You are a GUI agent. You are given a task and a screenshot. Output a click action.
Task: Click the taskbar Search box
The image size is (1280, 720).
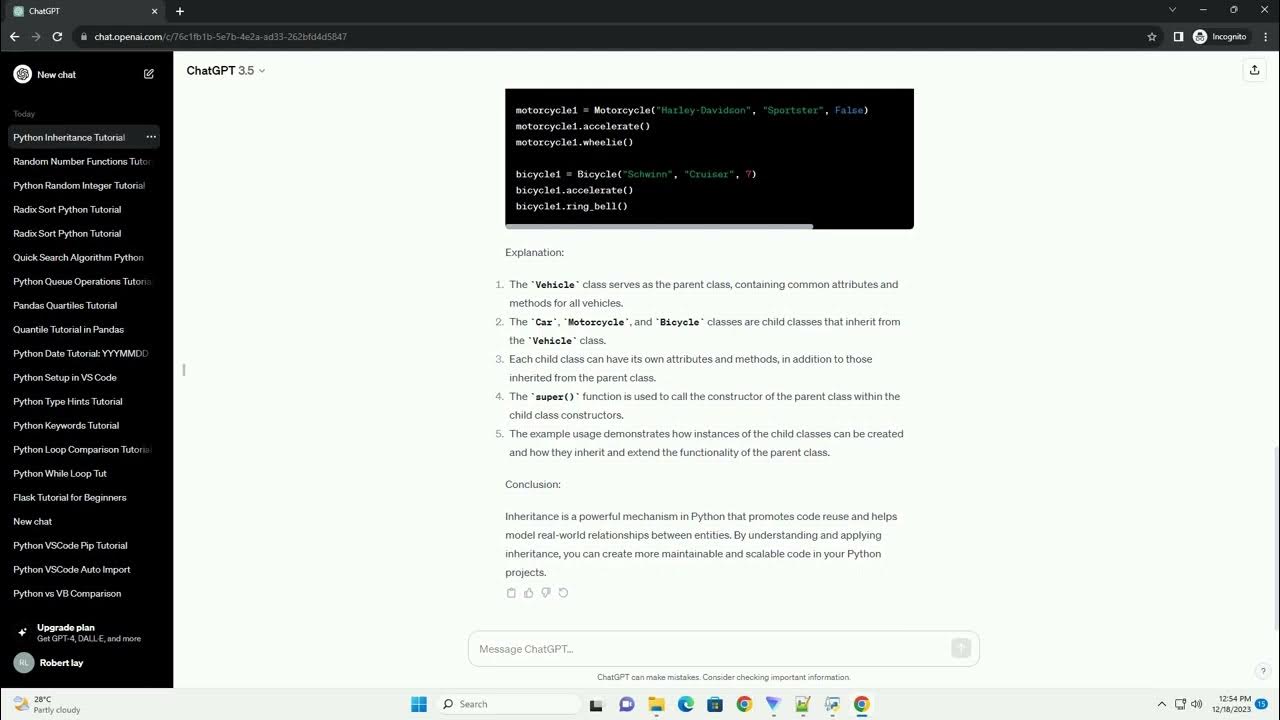pos(508,704)
